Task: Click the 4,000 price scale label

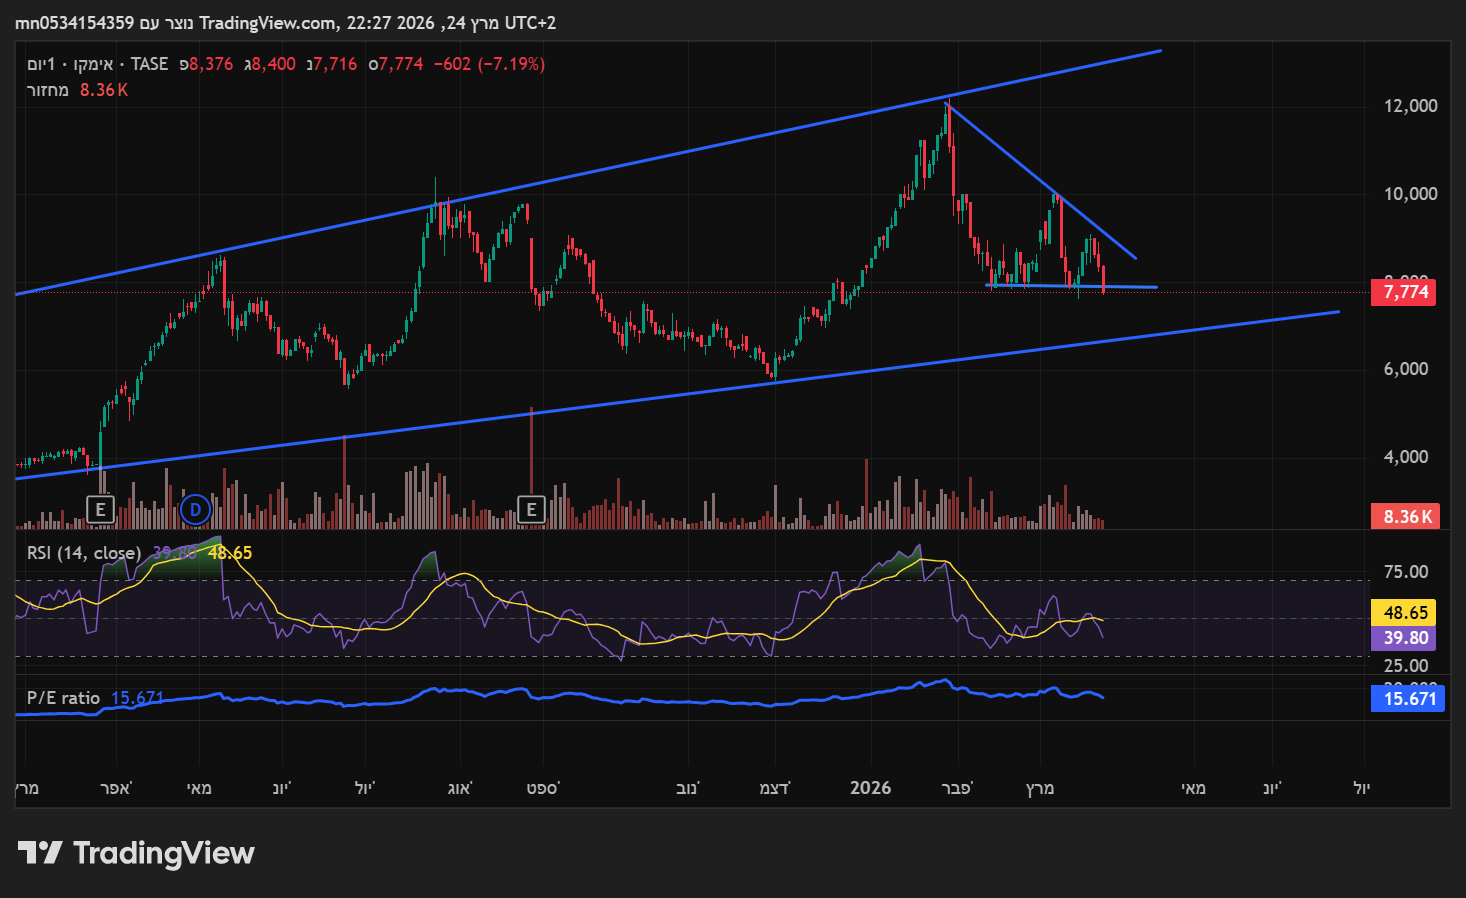Action: tap(1406, 457)
